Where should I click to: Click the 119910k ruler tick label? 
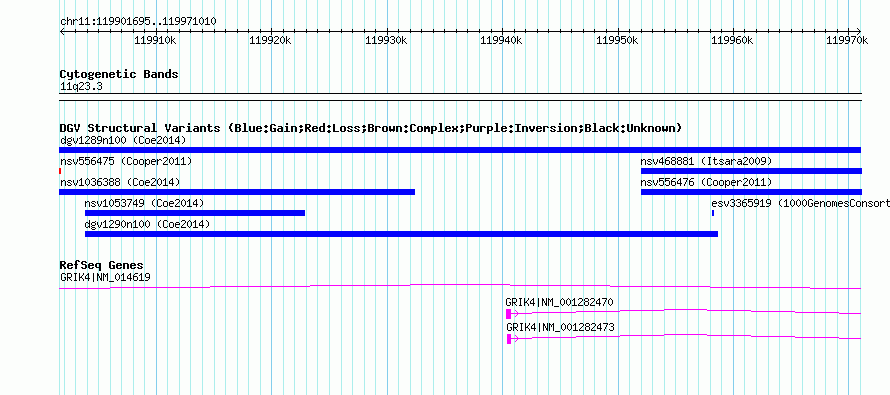point(155,40)
